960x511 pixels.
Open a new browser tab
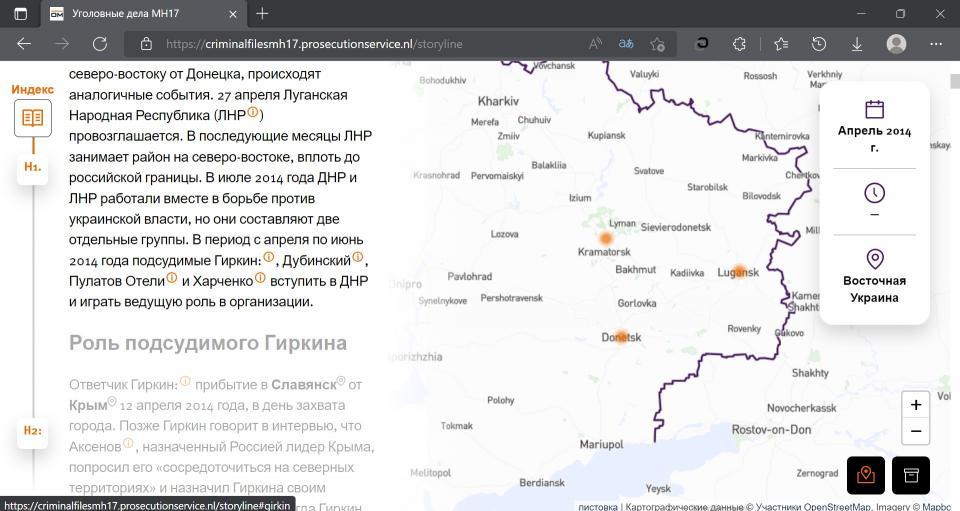[262, 14]
